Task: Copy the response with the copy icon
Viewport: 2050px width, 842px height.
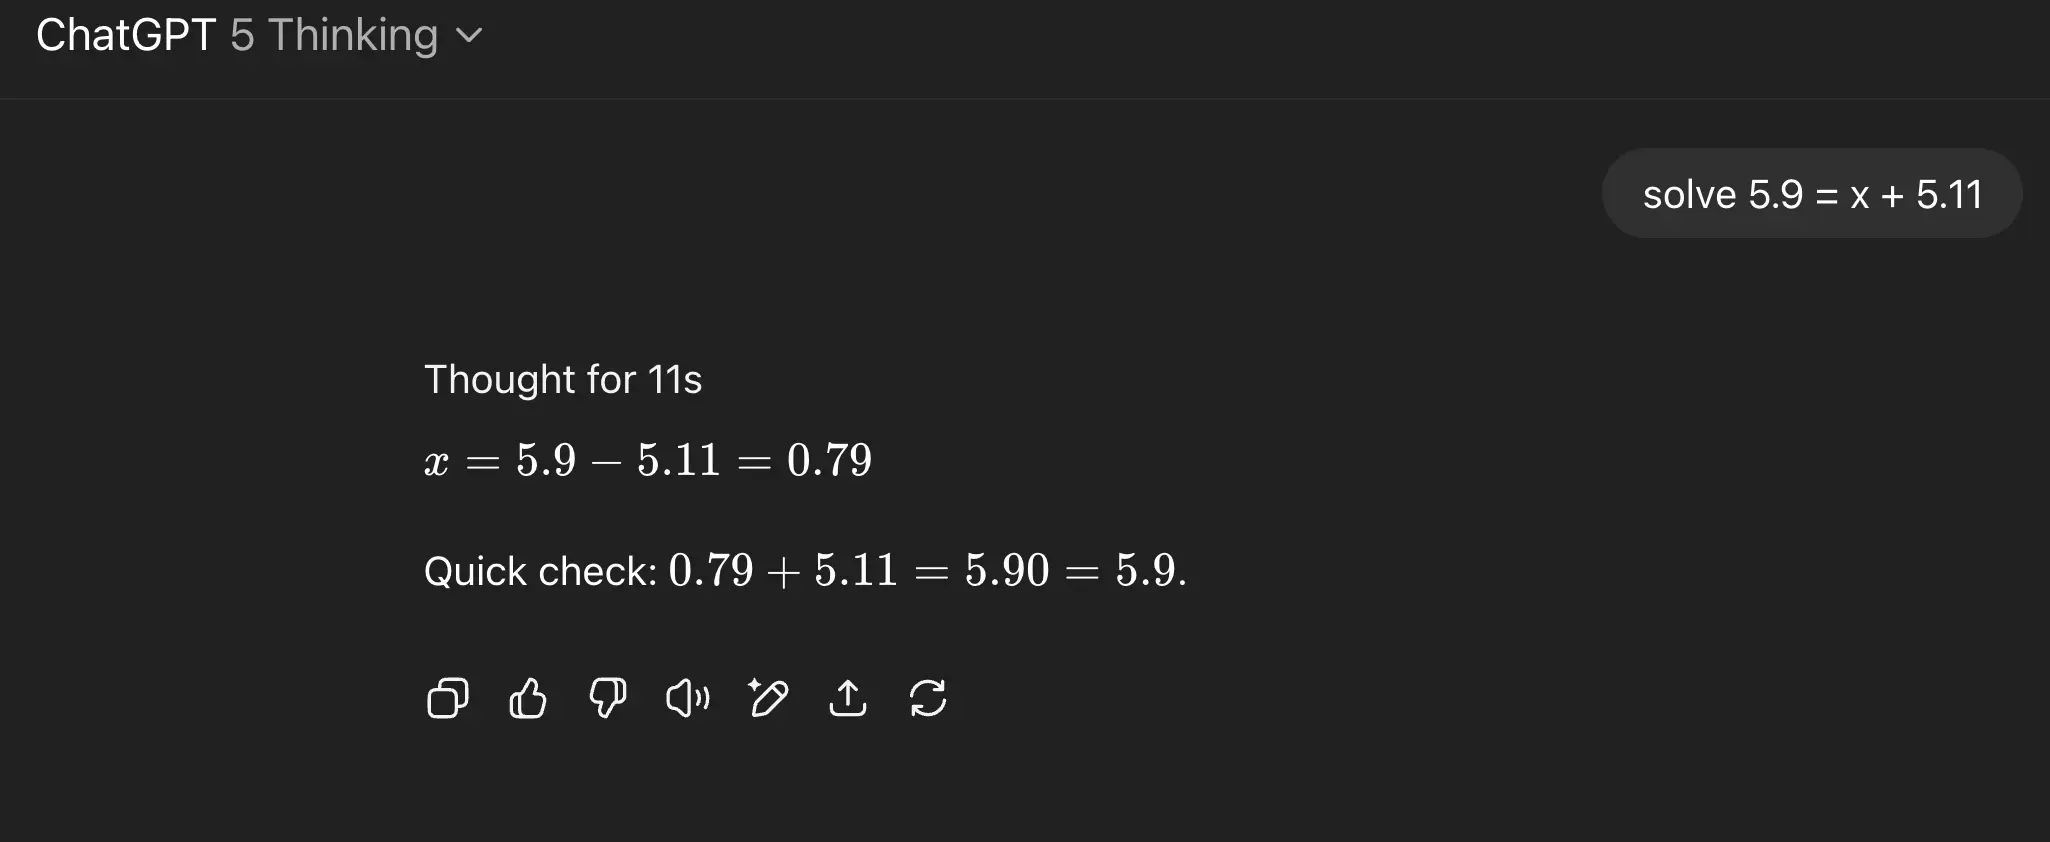Action: point(447,698)
